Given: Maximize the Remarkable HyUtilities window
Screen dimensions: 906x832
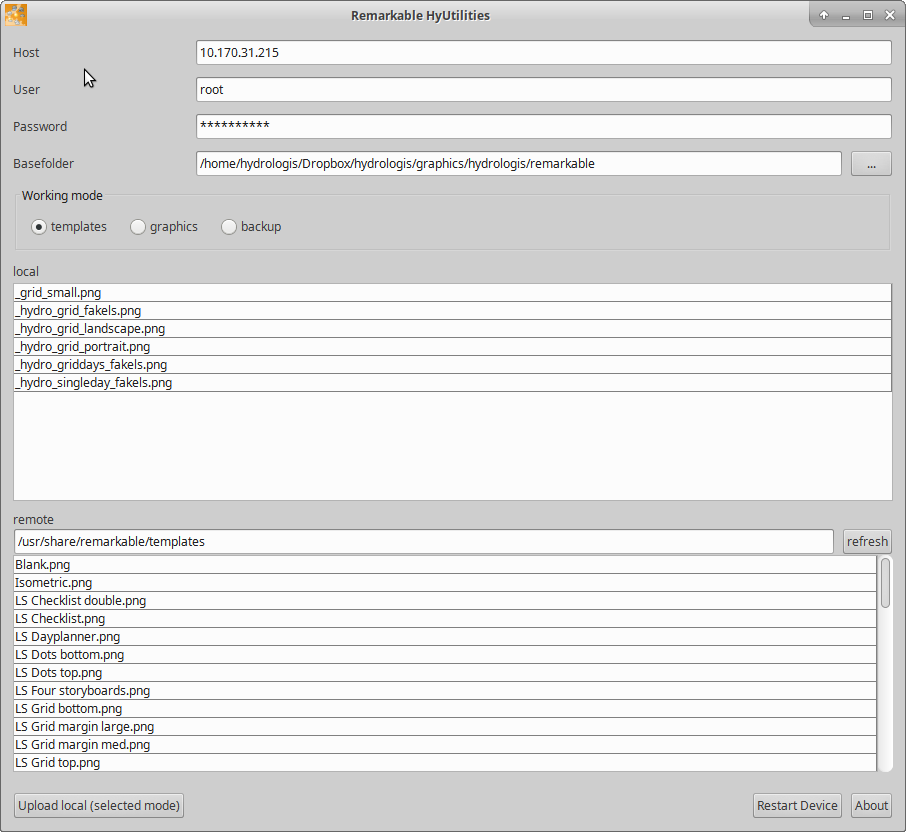Looking at the screenshot, I should coord(868,16).
